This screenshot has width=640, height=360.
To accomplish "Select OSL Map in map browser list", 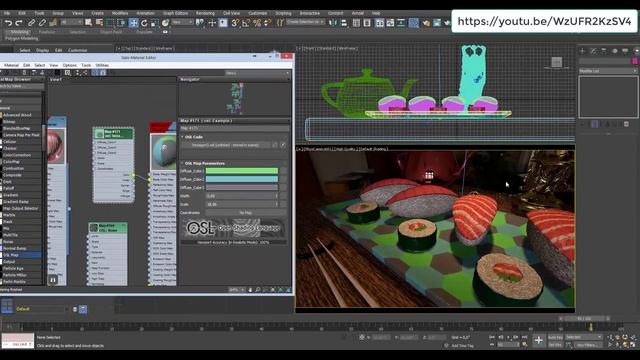I will click(20, 255).
